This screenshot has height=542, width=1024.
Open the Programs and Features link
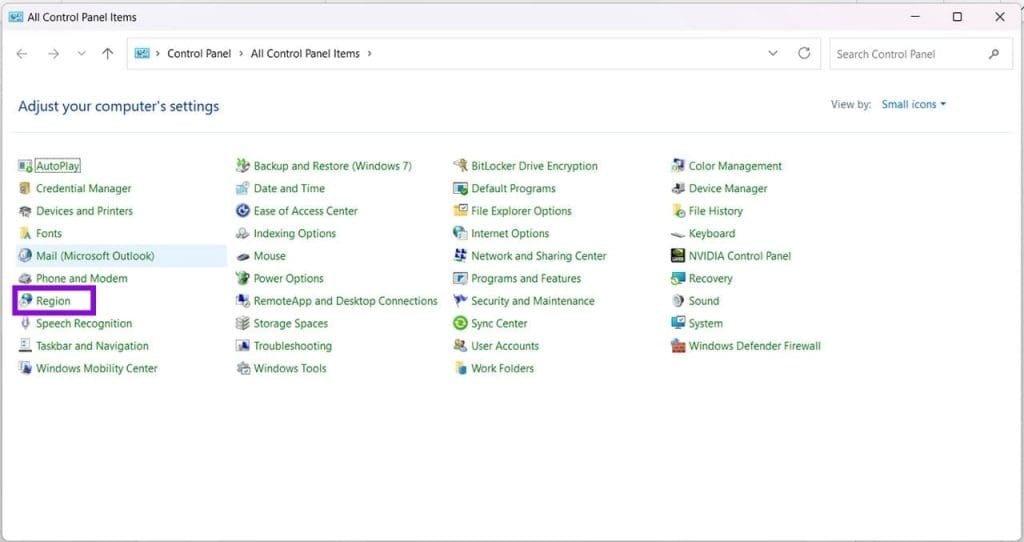tap(526, 278)
